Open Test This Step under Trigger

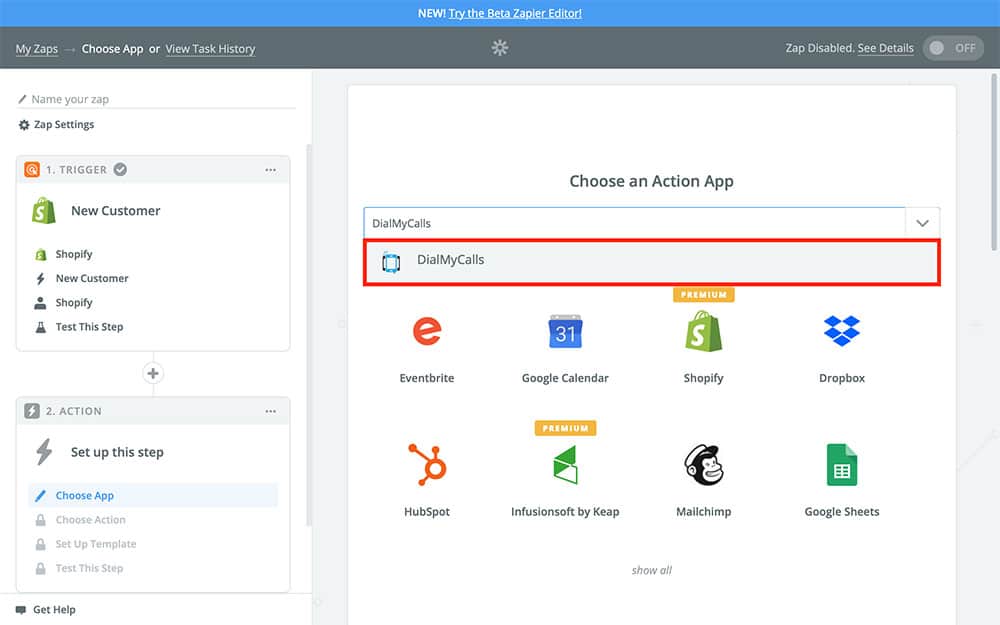pos(89,327)
